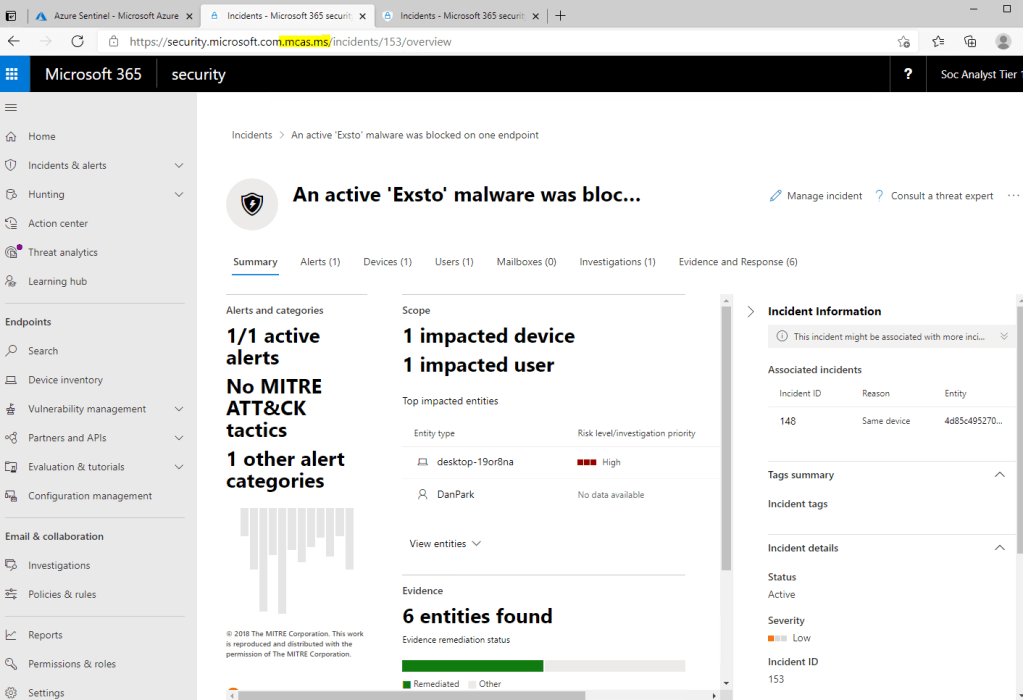Go back to Incidents breadcrumb link
This screenshot has height=700, width=1023.
coord(252,135)
